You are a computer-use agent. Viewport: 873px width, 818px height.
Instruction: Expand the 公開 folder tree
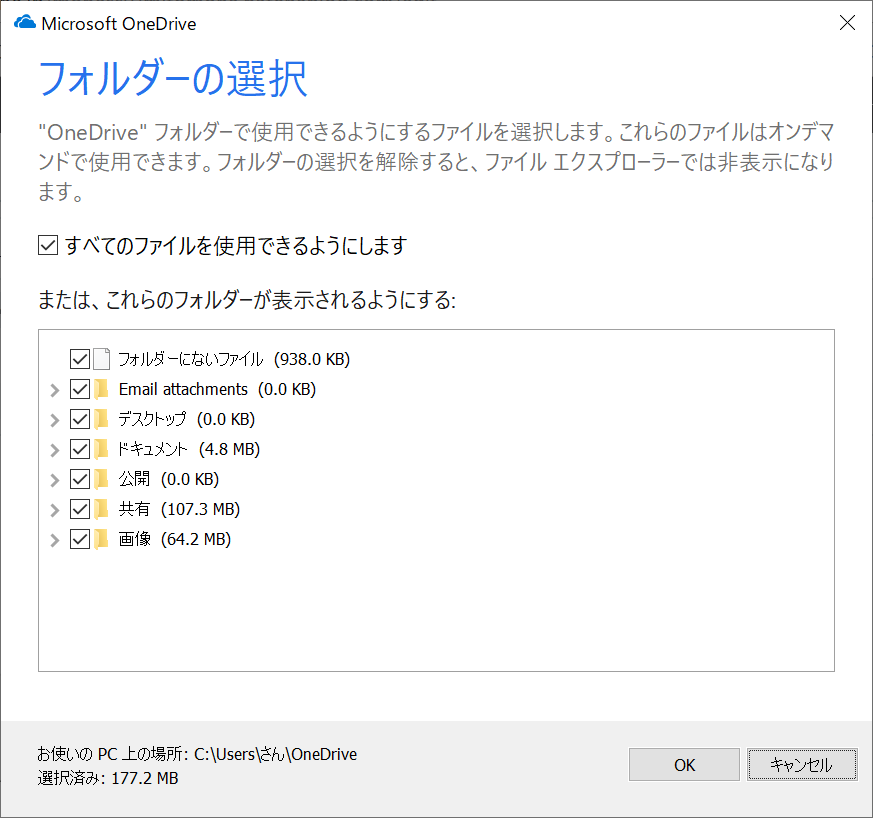55,481
